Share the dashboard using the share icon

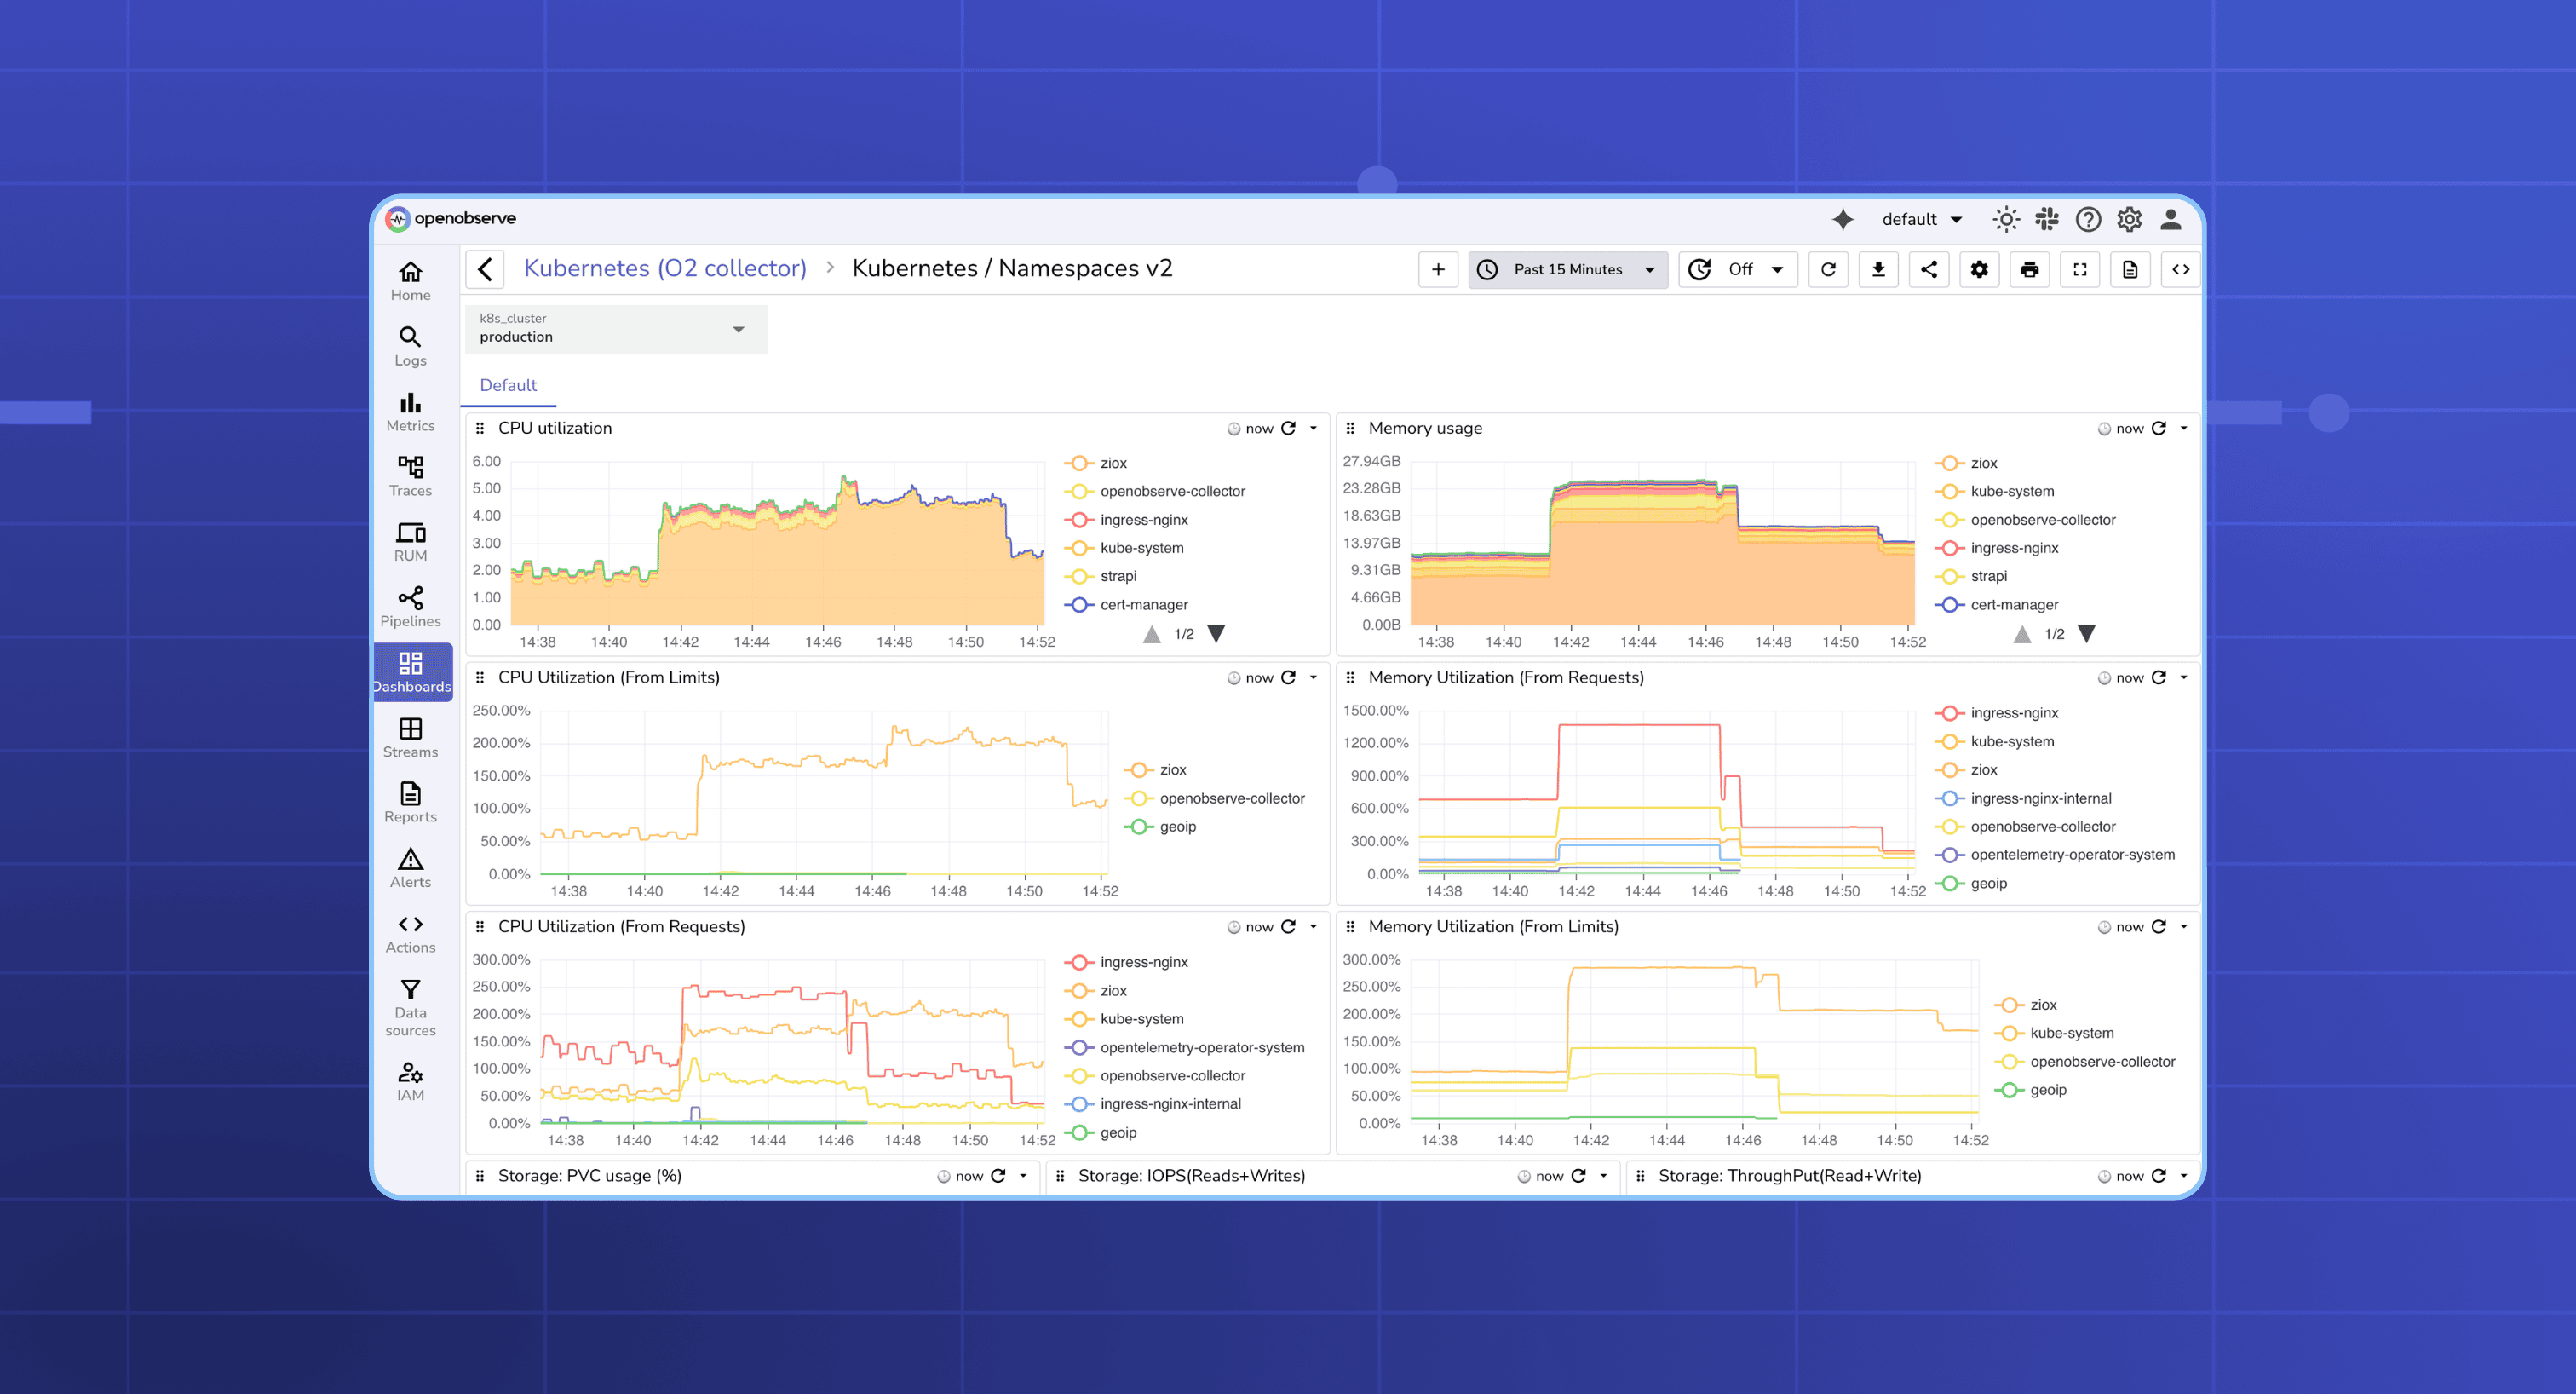[1929, 269]
